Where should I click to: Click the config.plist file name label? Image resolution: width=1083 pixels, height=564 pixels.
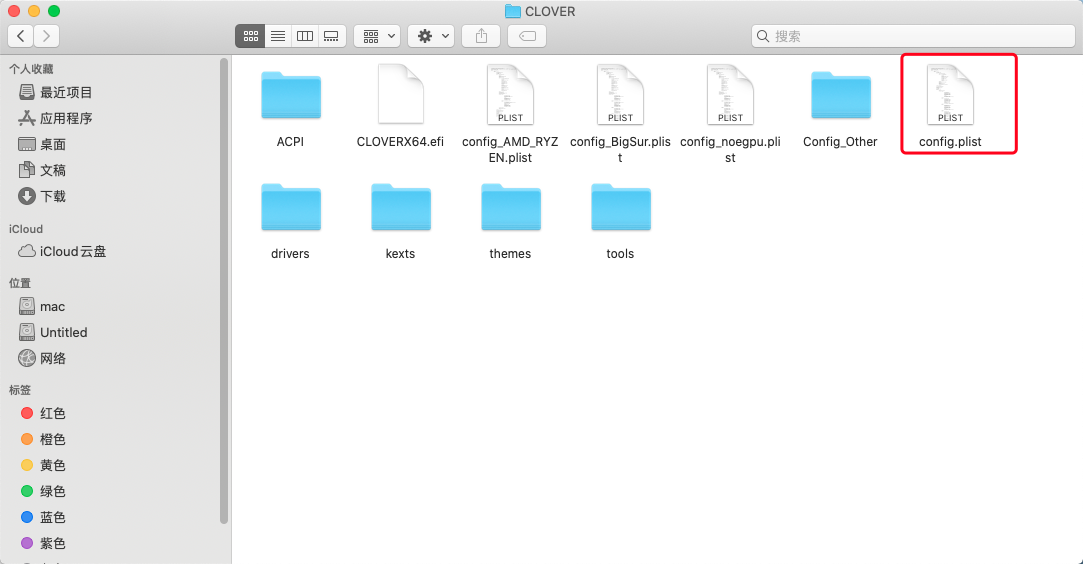[950, 142]
